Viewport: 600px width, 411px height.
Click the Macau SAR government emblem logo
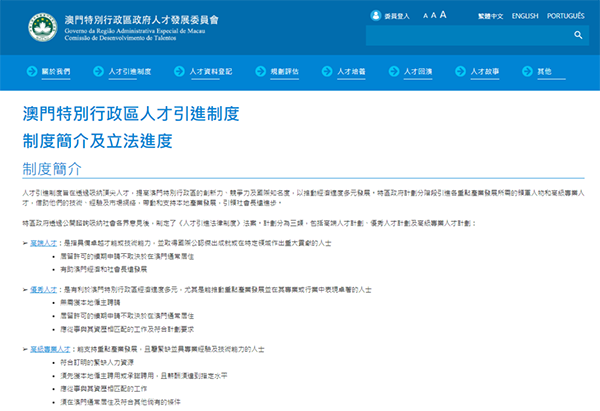(43, 27)
